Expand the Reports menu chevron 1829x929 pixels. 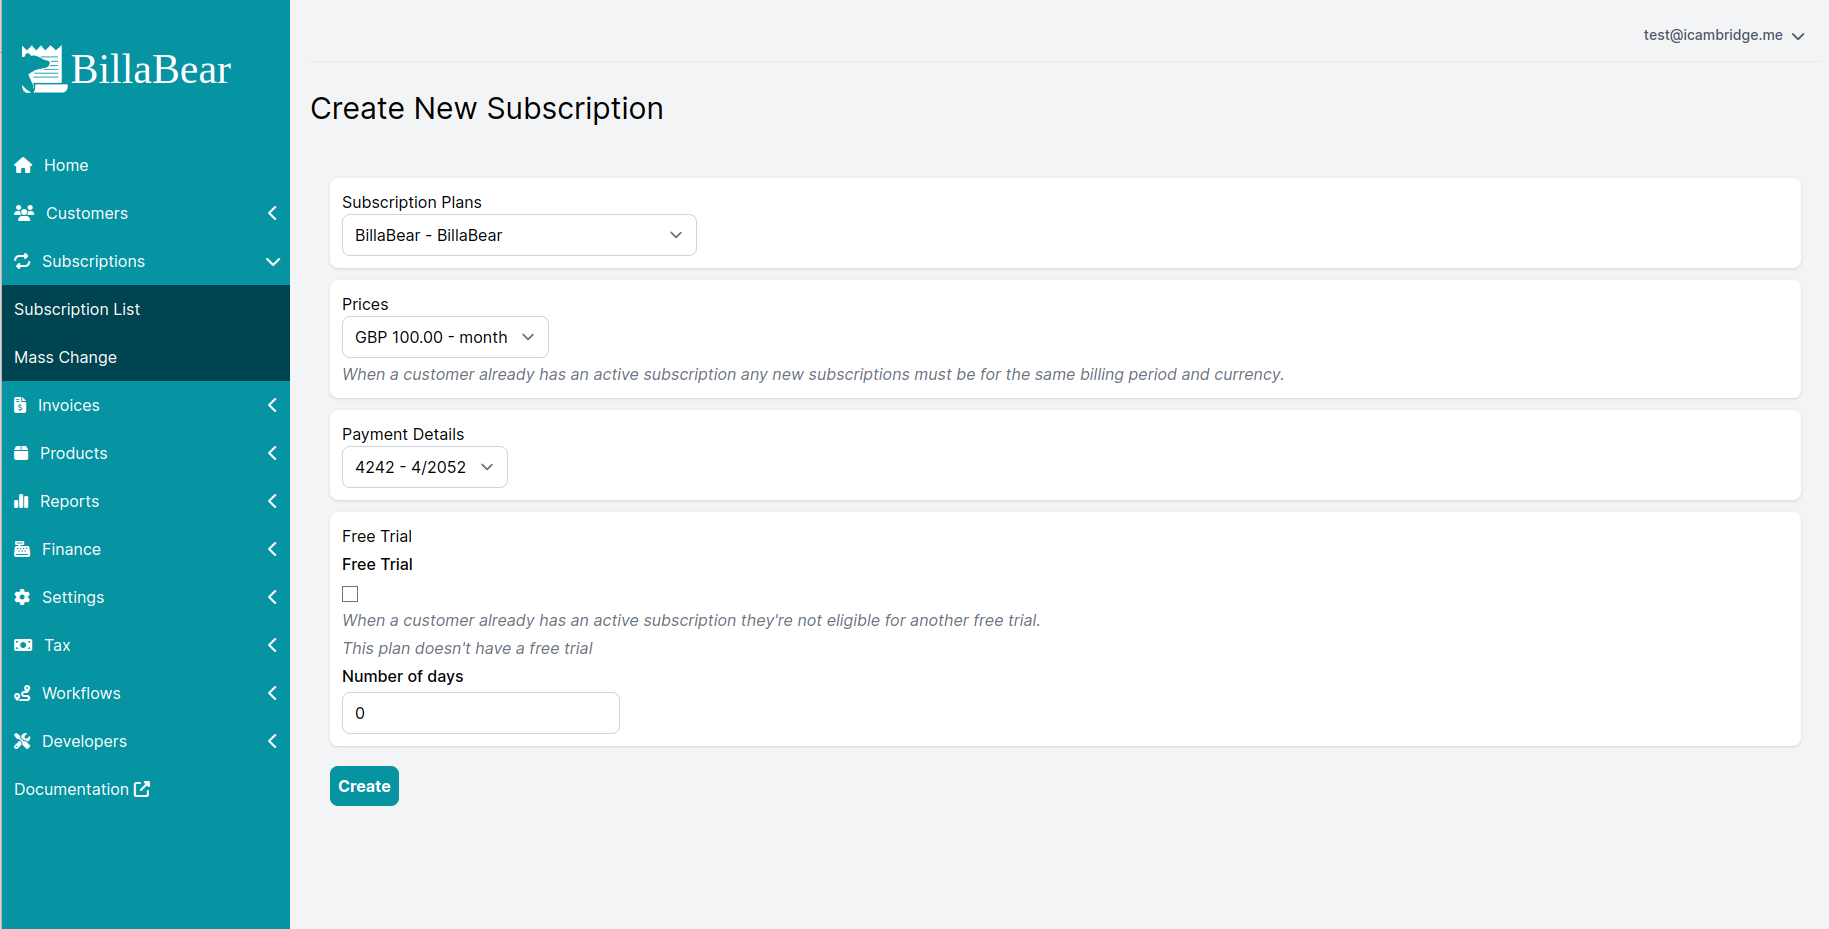(x=272, y=501)
